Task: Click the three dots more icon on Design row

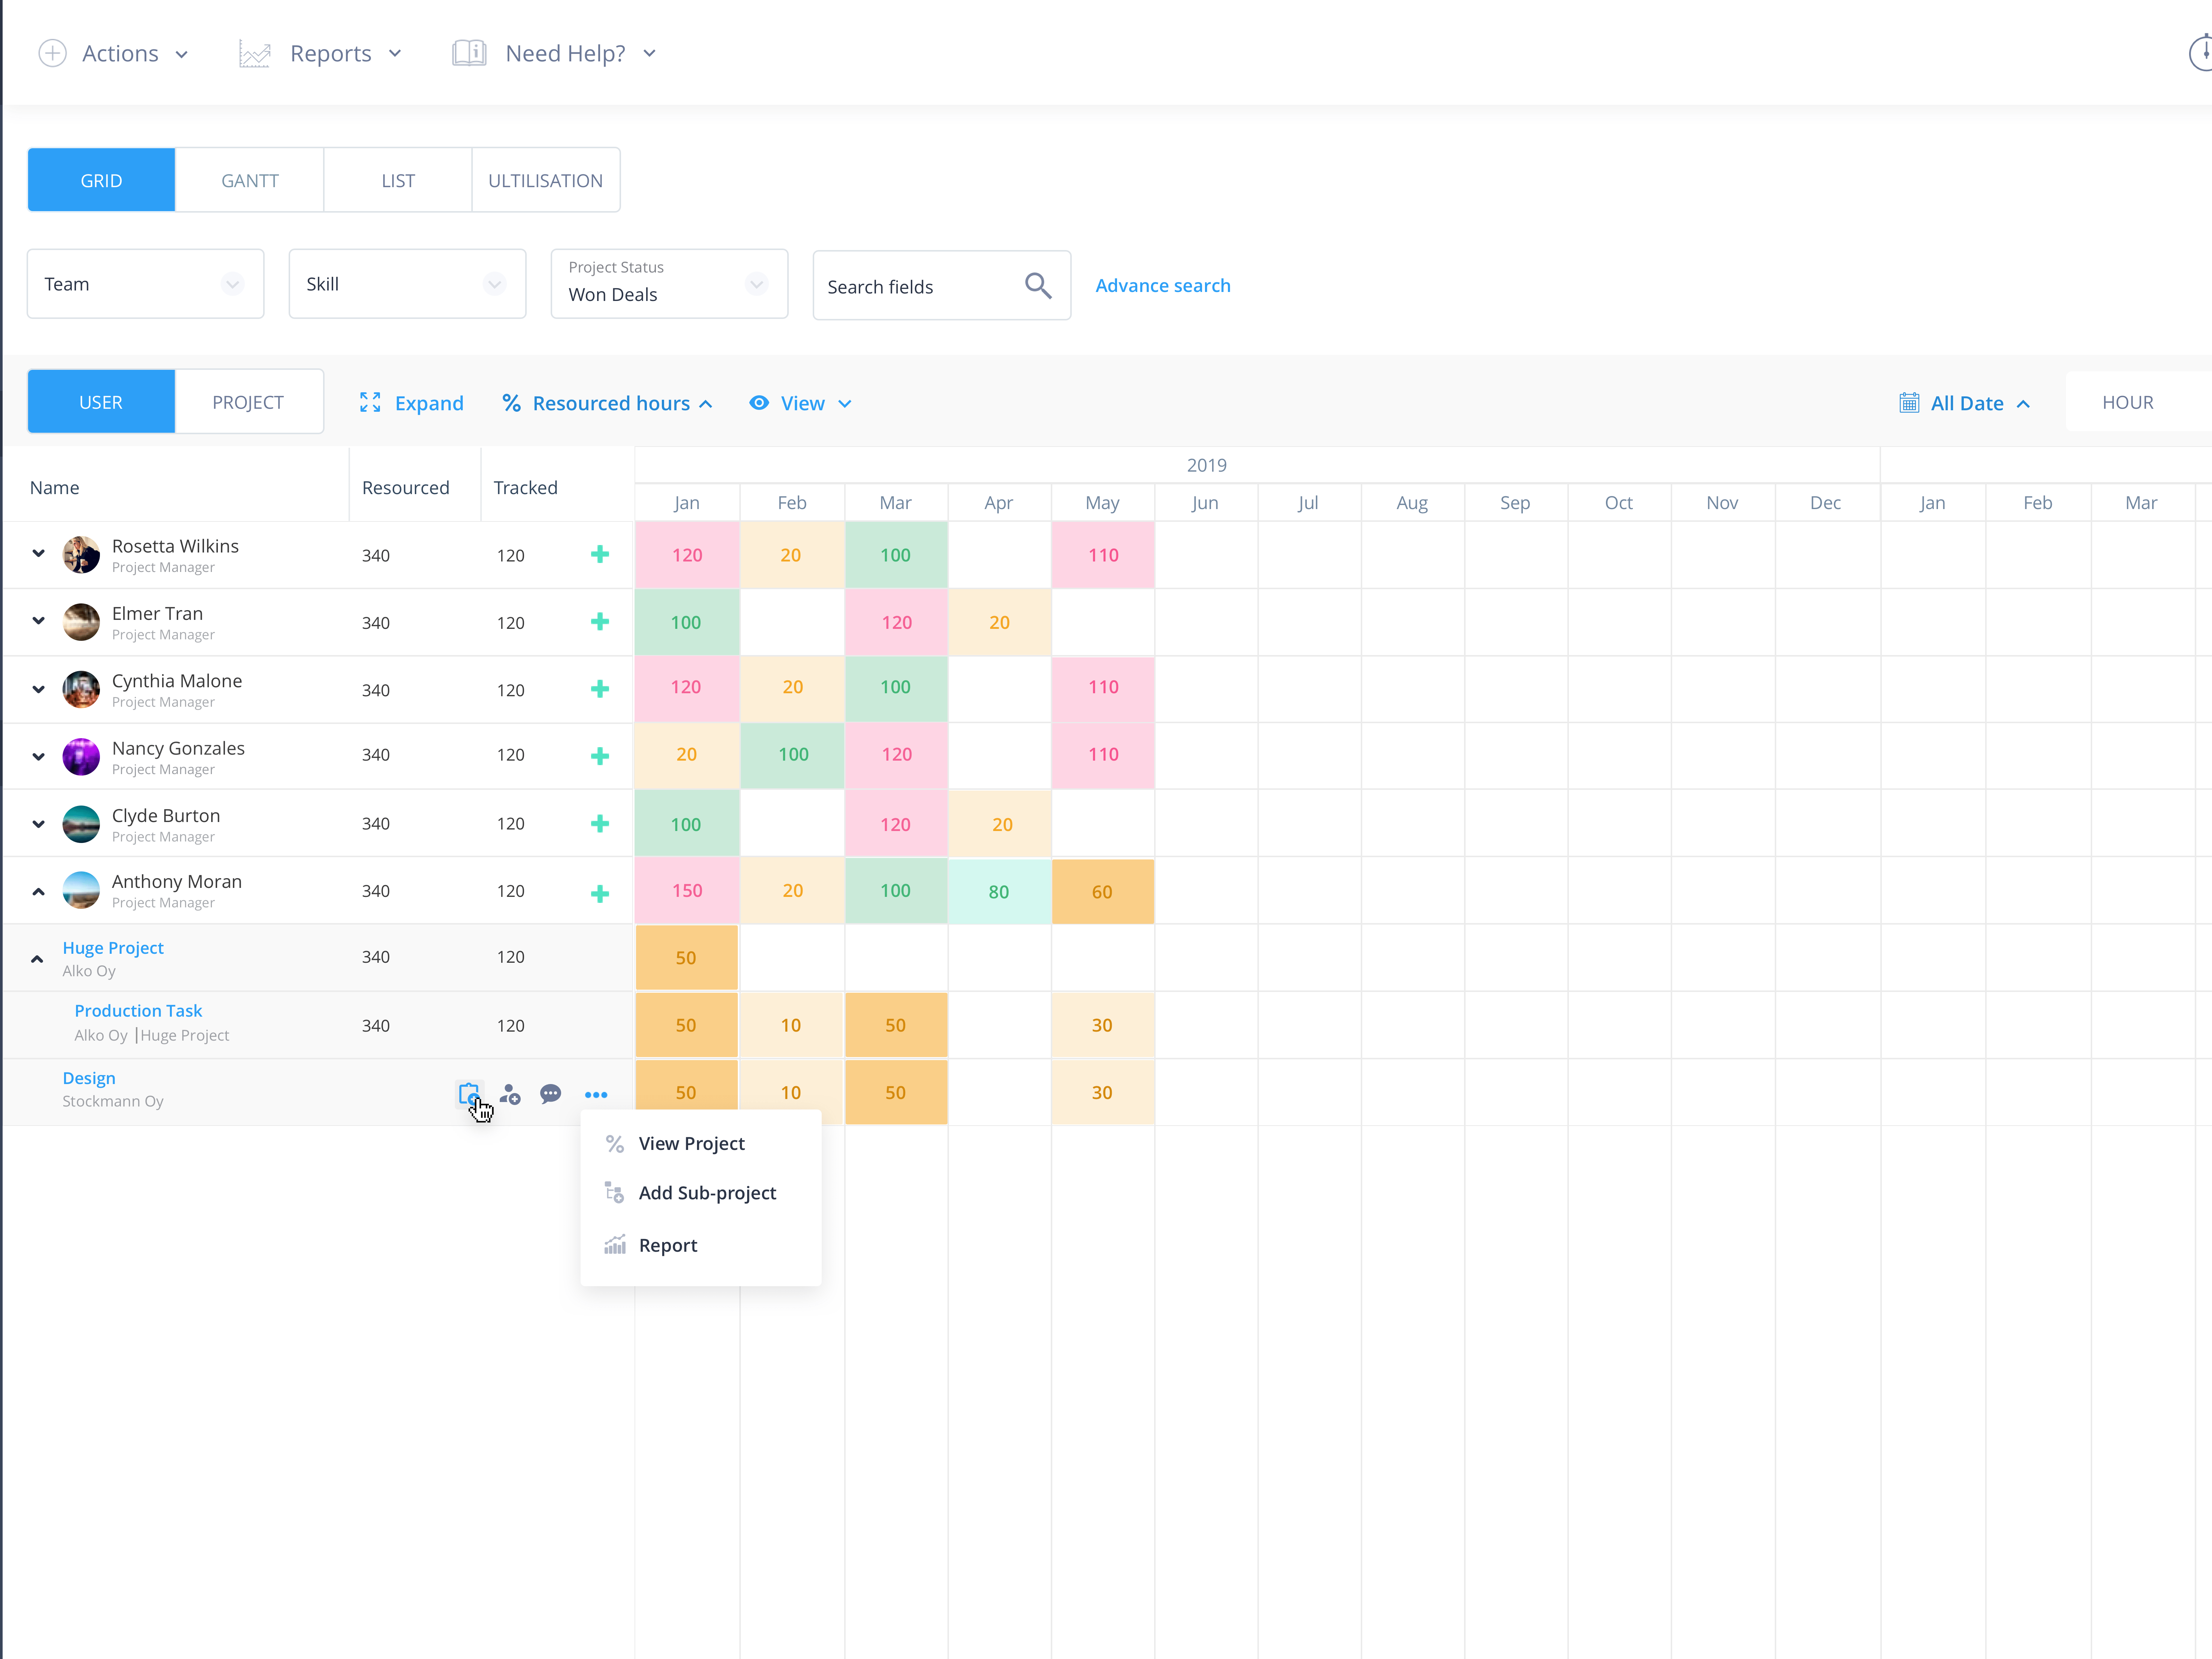Action: pos(596,1095)
